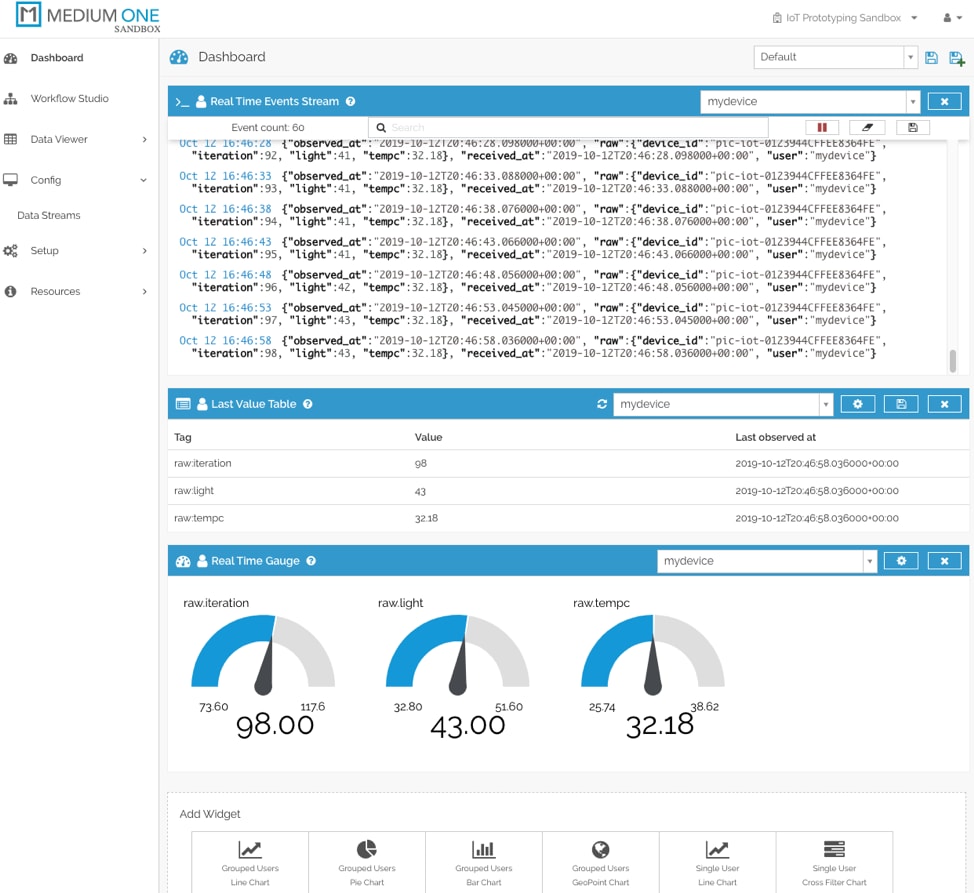Expand the Setup sidebar section
This screenshot has width=974, height=893.
pyautogui.click(x=47, y=251)
